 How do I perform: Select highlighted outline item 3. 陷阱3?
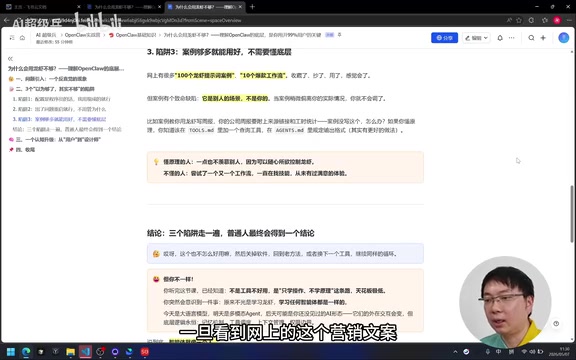59,119
